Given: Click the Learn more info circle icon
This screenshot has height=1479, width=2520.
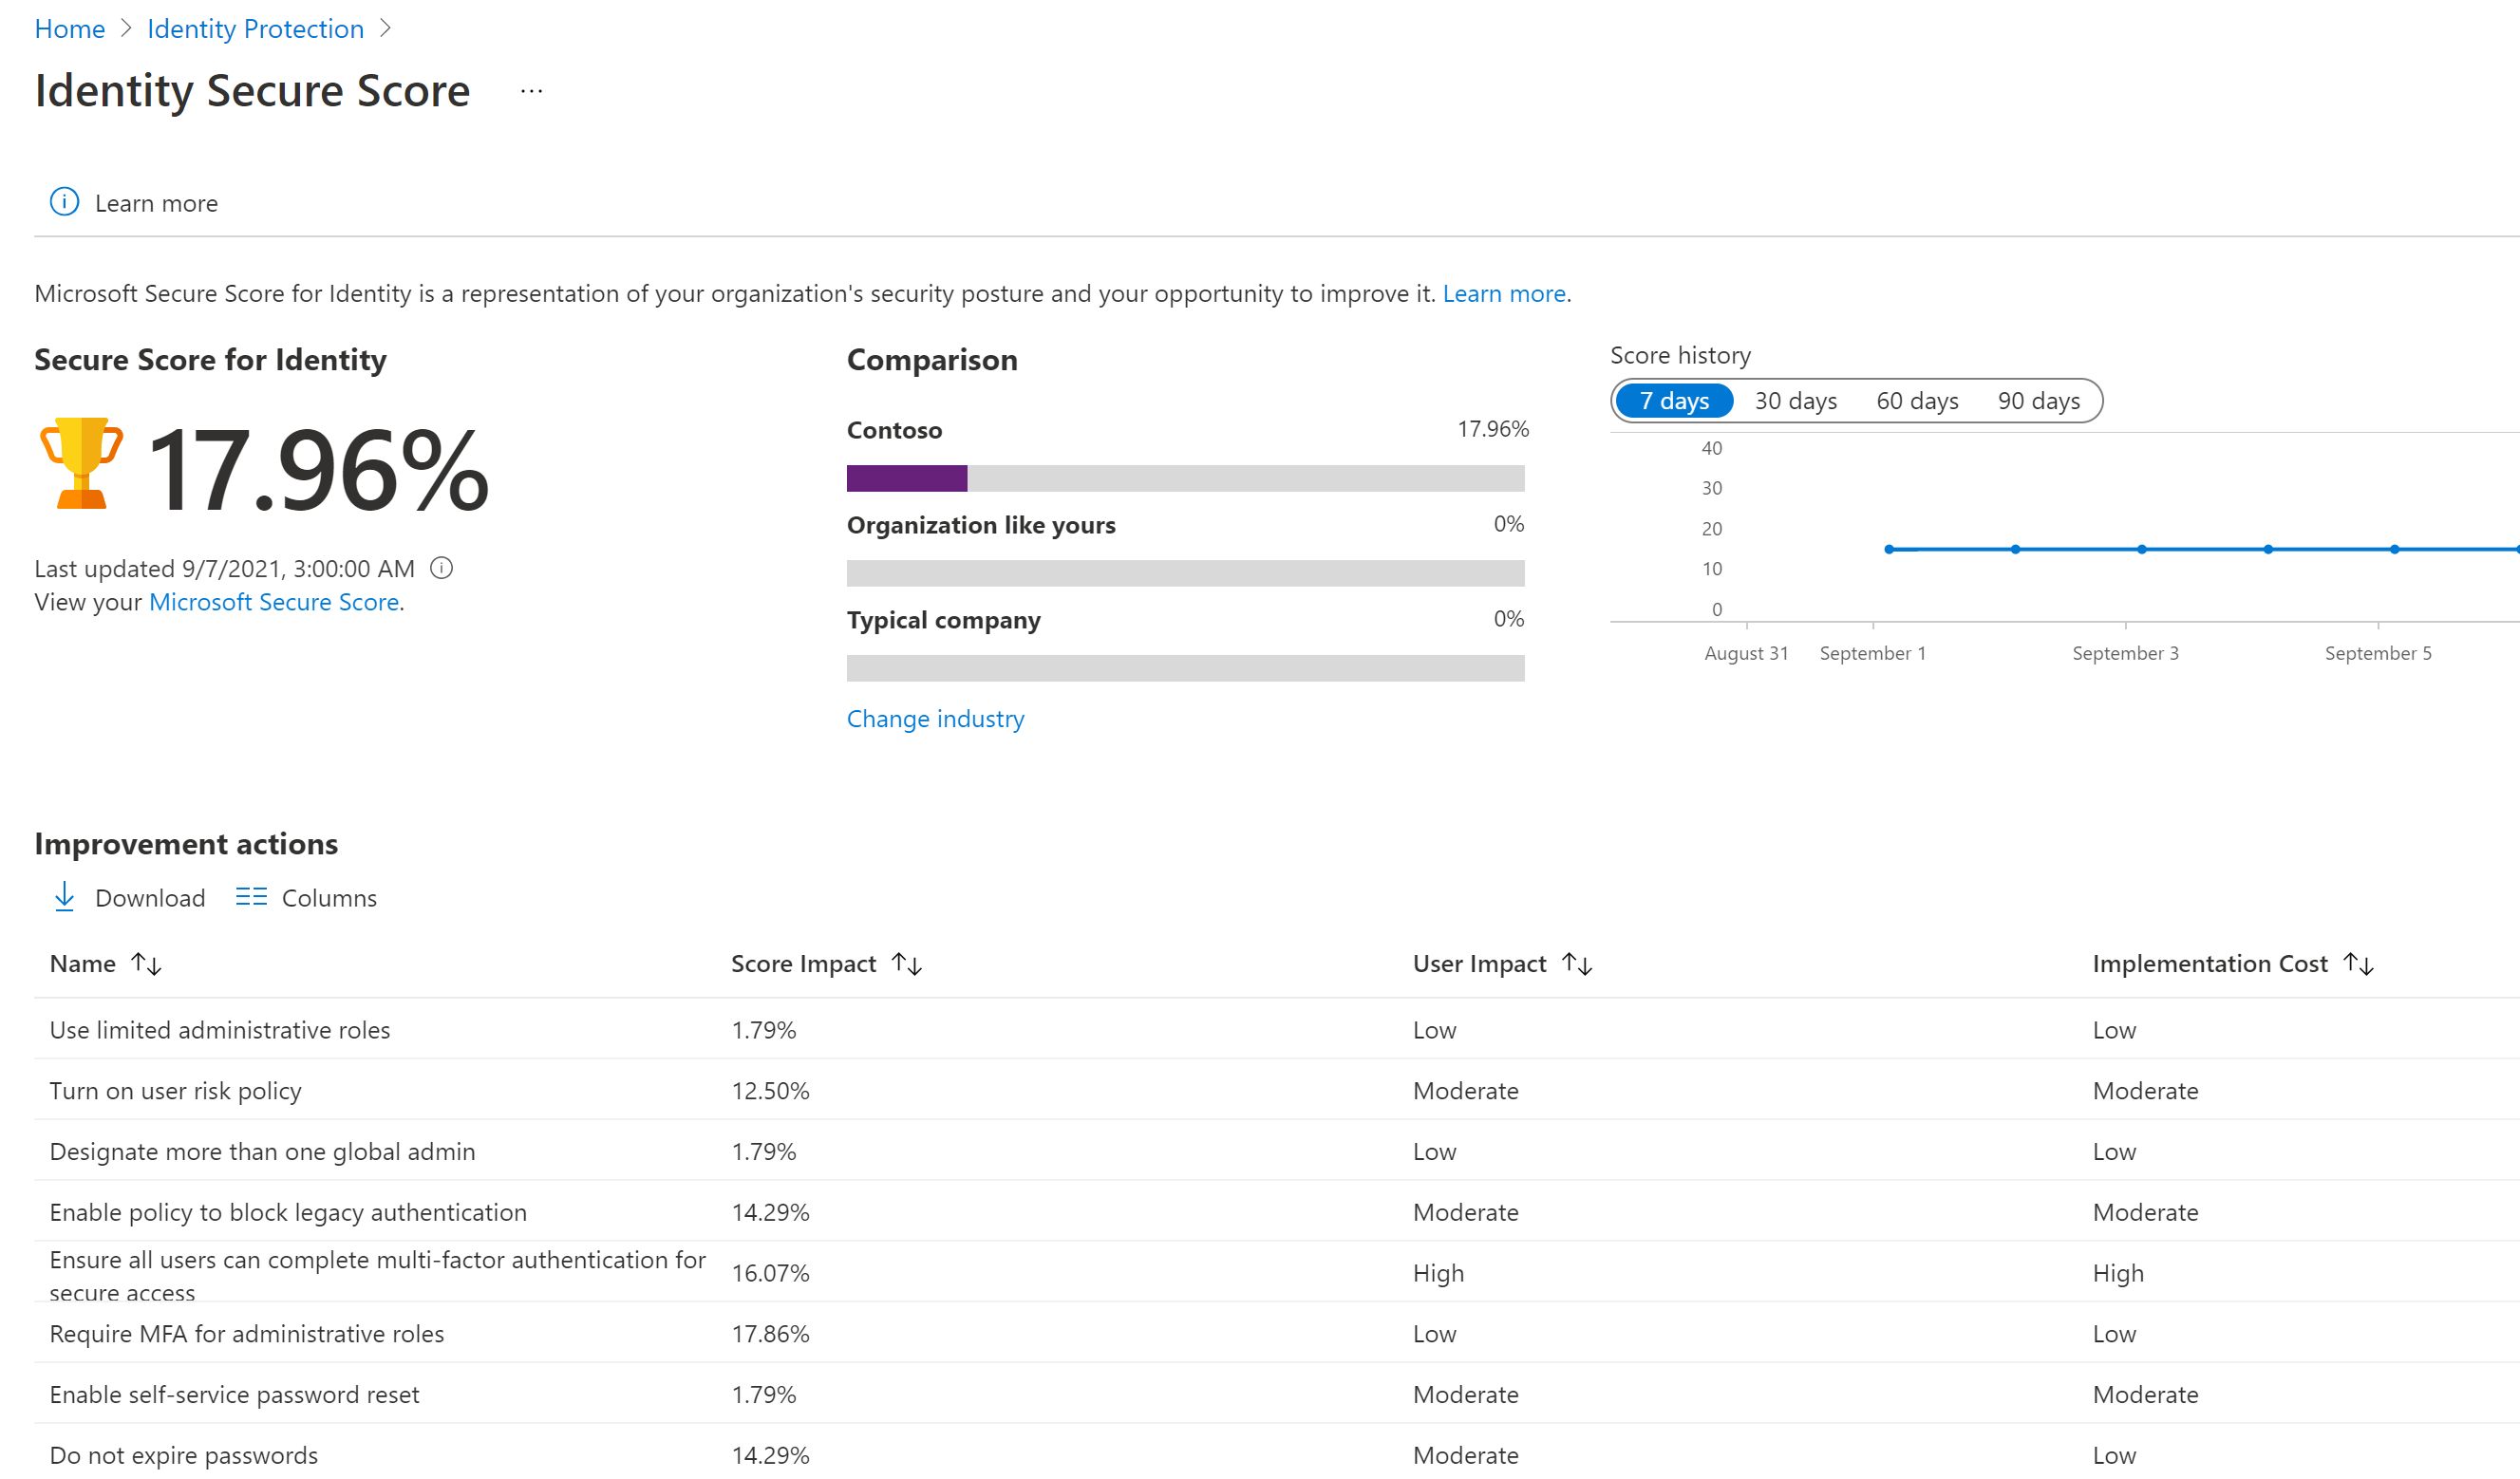Looking at the screenshot, I should coord(64,202).
